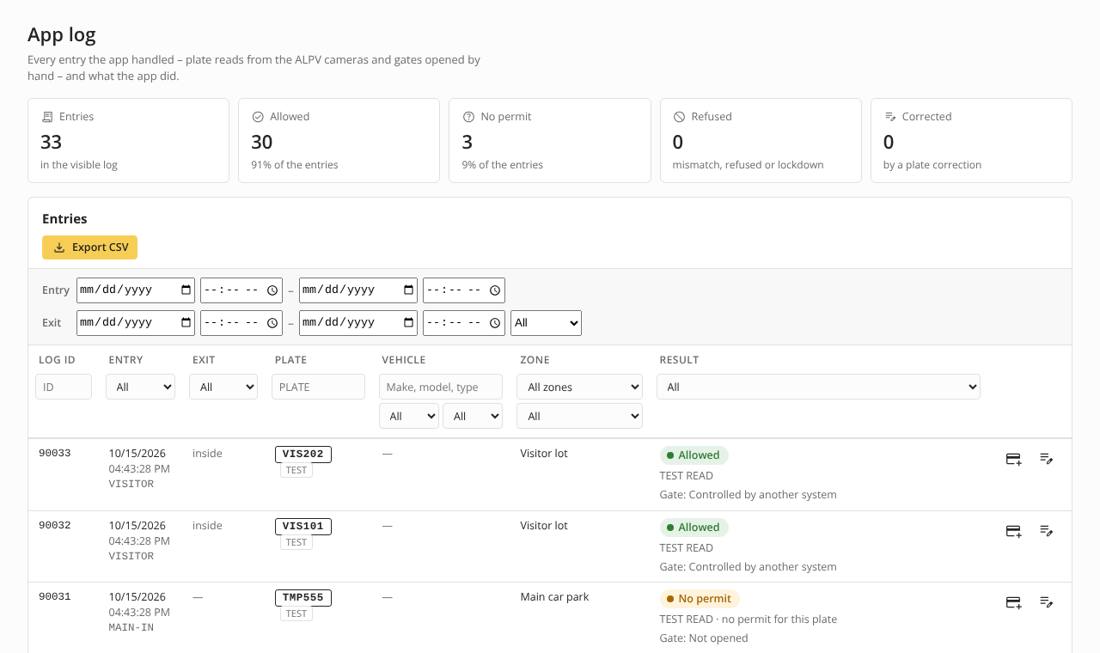Image resolution: width=1100 pixels, height=653 pixels.
Task: Open the left All dropdown under the vehicle filter
Action: (409, 416)
